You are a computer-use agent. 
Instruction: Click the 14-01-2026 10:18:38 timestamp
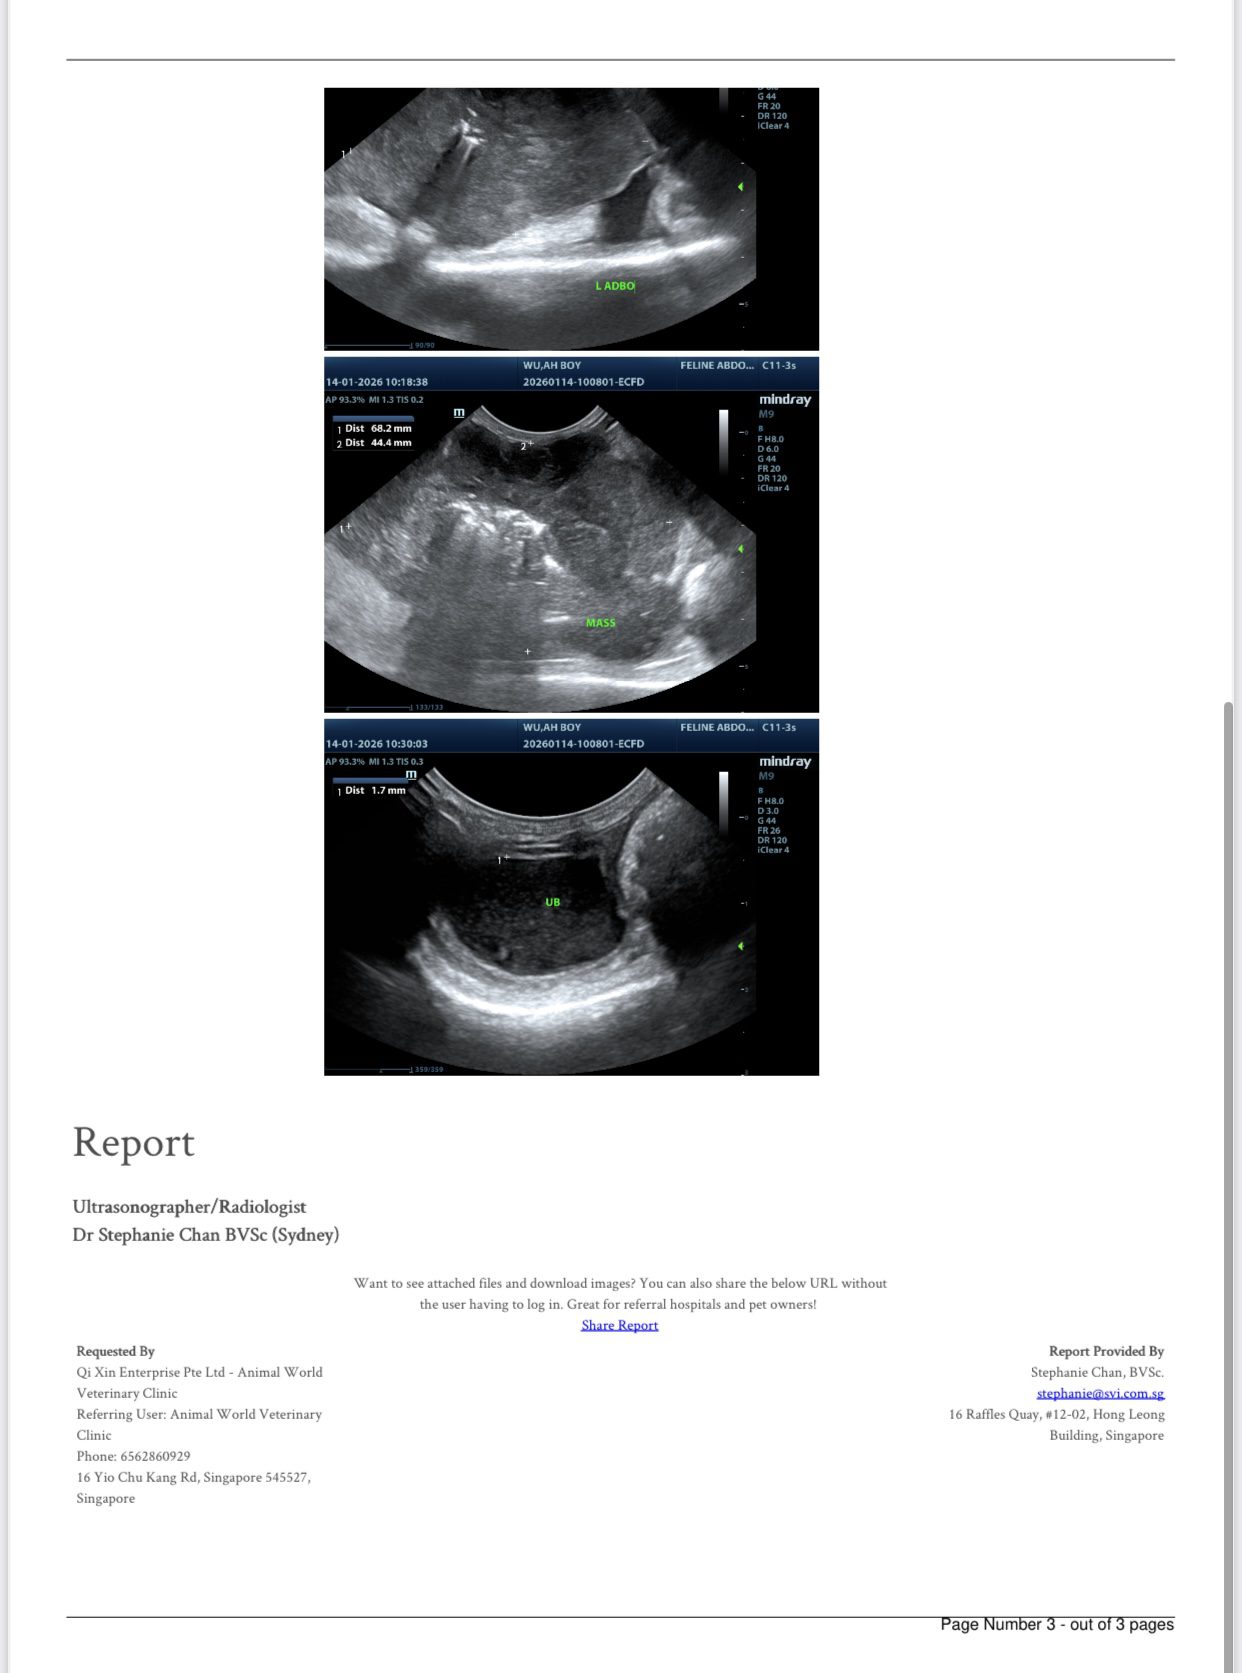tap(377, 382)
